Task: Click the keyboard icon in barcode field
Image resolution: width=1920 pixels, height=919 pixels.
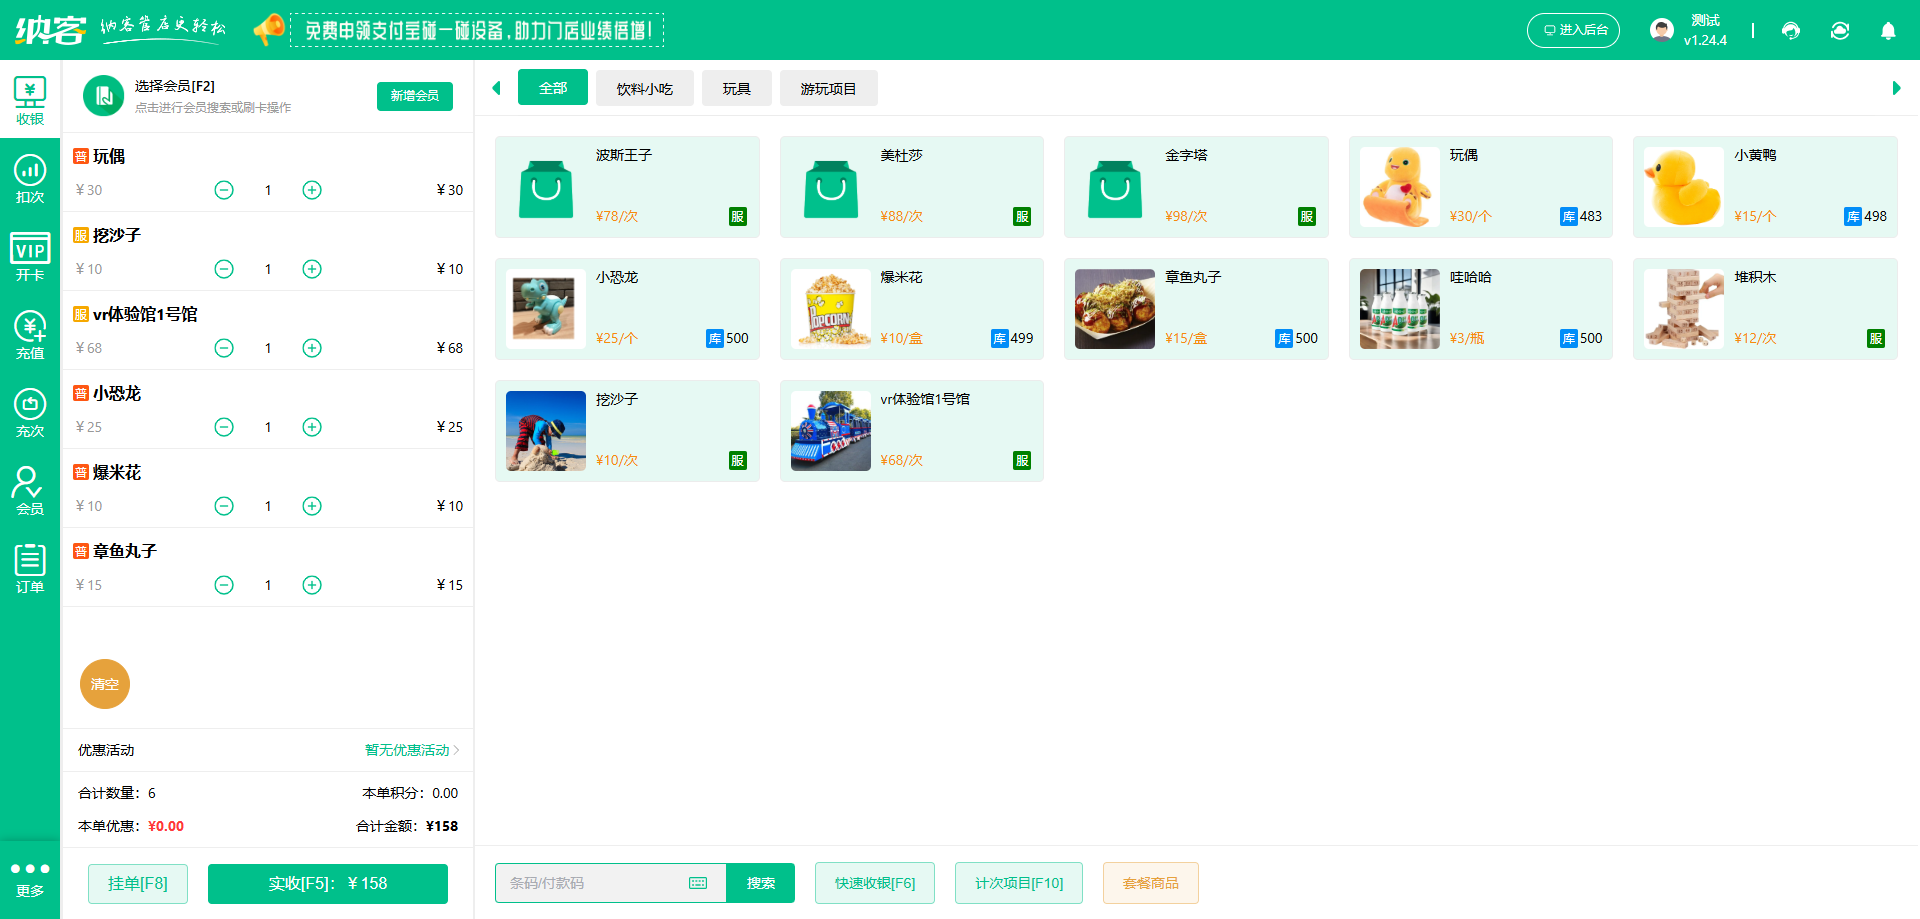Action: click(698, 883)
